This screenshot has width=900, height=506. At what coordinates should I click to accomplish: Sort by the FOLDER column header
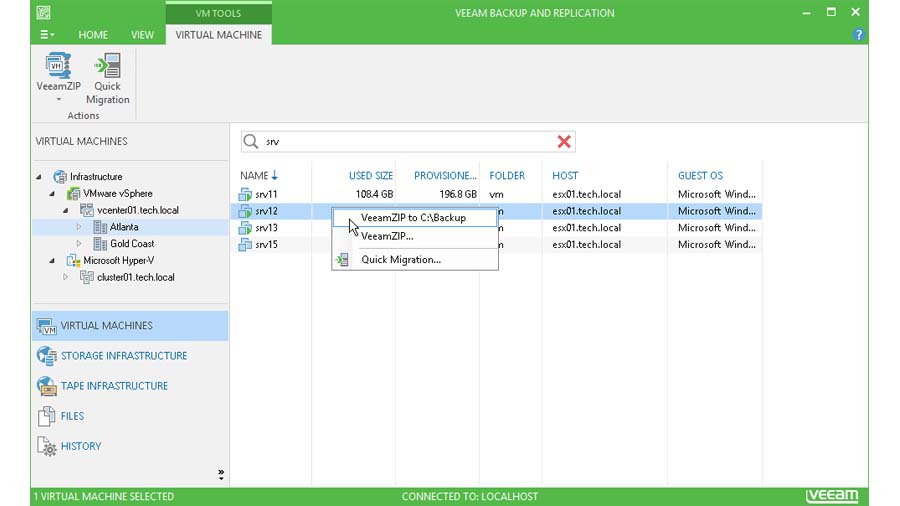click(x=507, y=176)
